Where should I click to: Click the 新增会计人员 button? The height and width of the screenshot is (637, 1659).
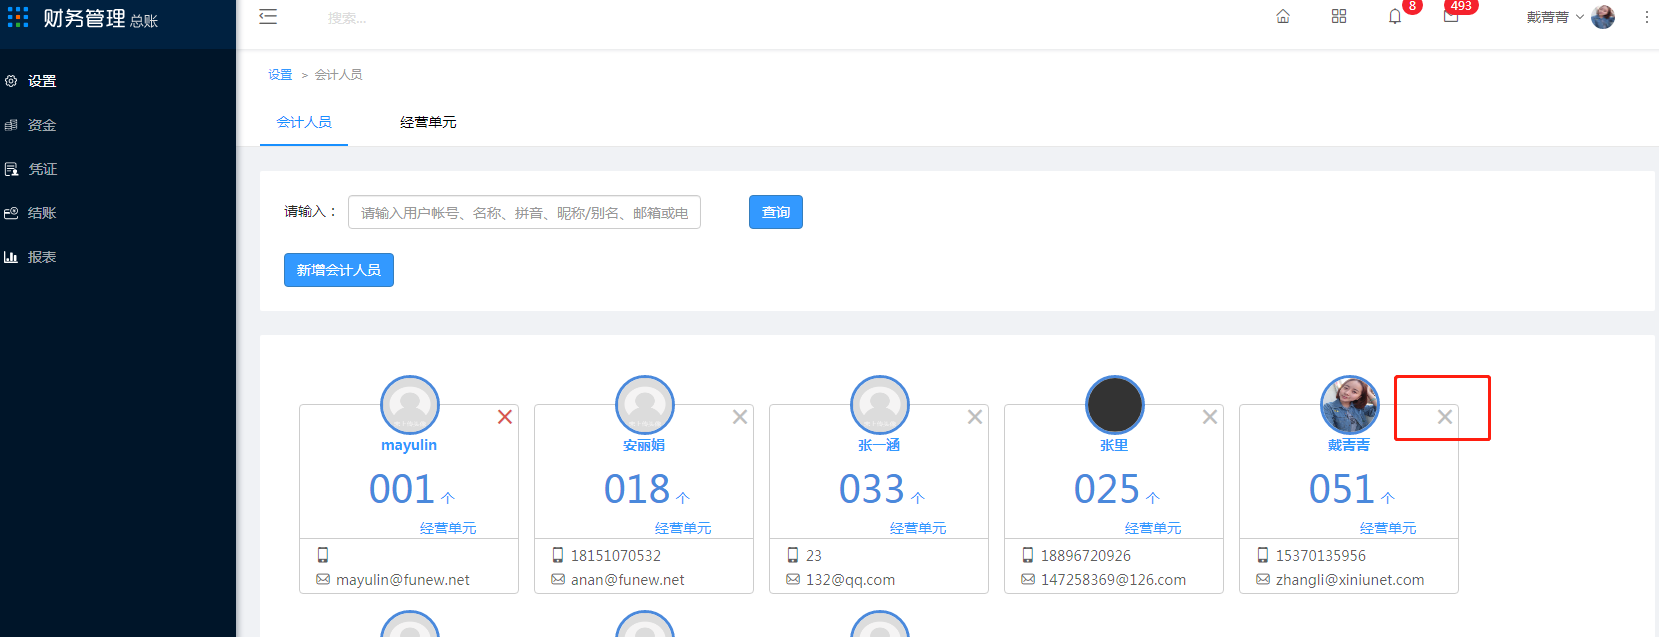tap(339, 270)
